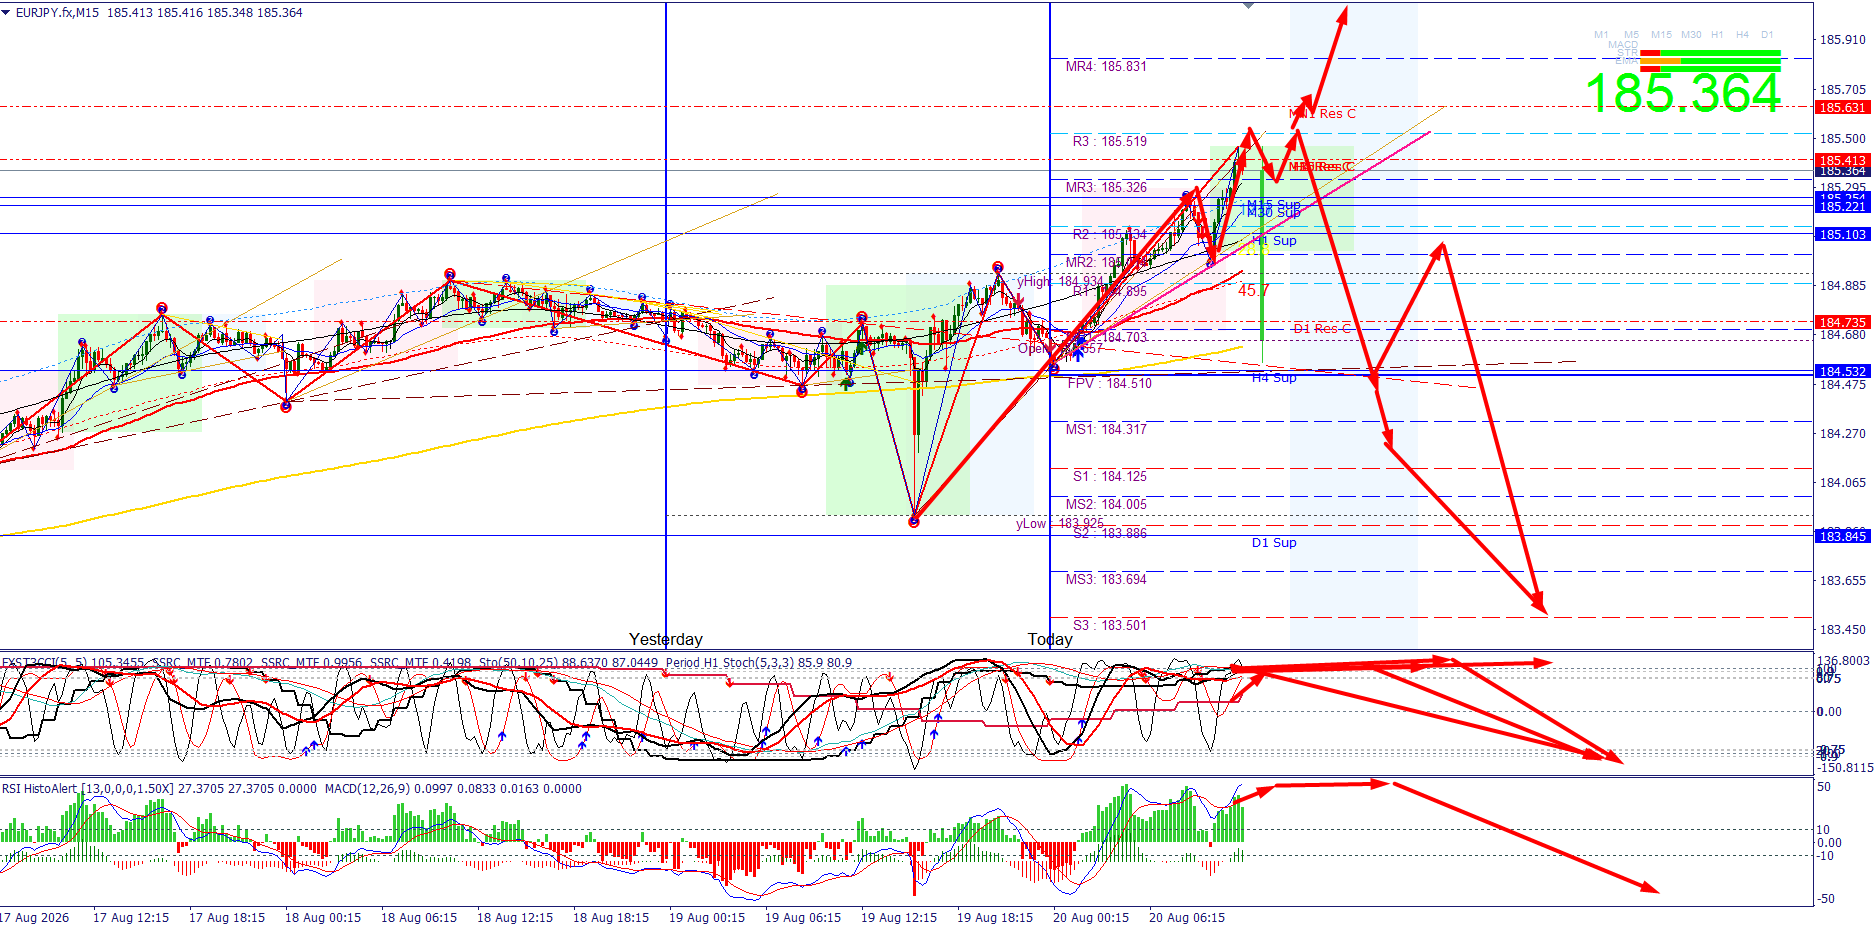Click the FPV : 184.510 pivot label
Image resolution: width=1875 pixels, height=928 pixels.
1110,384
